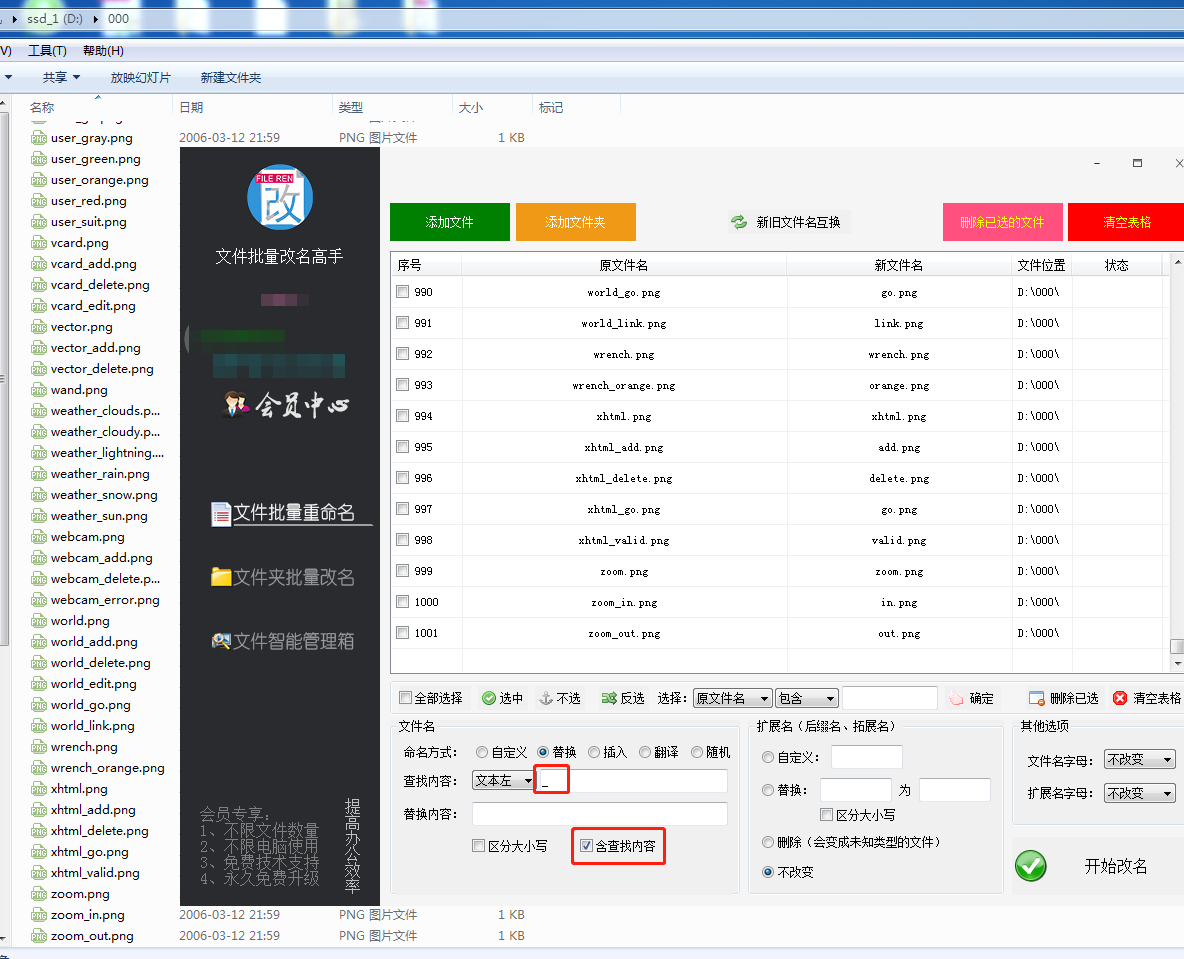
Task: Click the file table scroll up arrow
Action: [x=1177, y=261]
